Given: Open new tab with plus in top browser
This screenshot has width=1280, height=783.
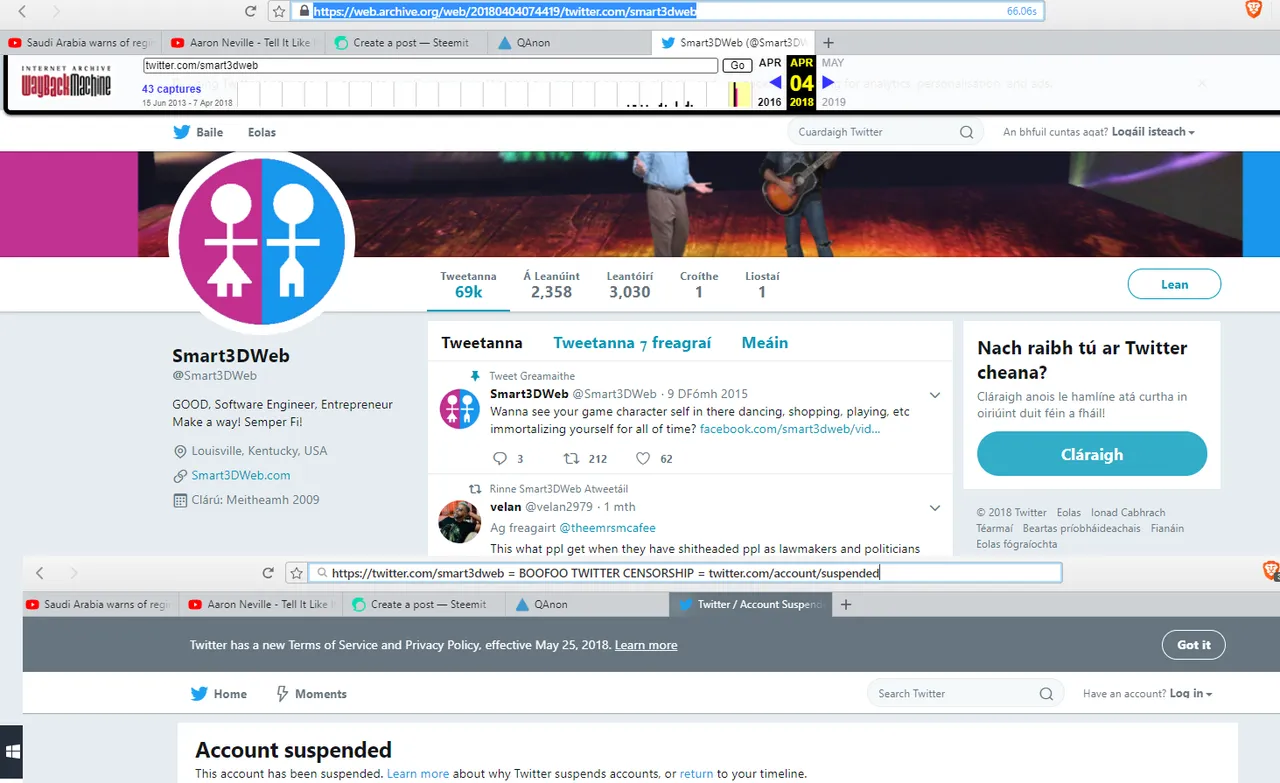Looking at the screenshot, I should click(x=828, y=43).
